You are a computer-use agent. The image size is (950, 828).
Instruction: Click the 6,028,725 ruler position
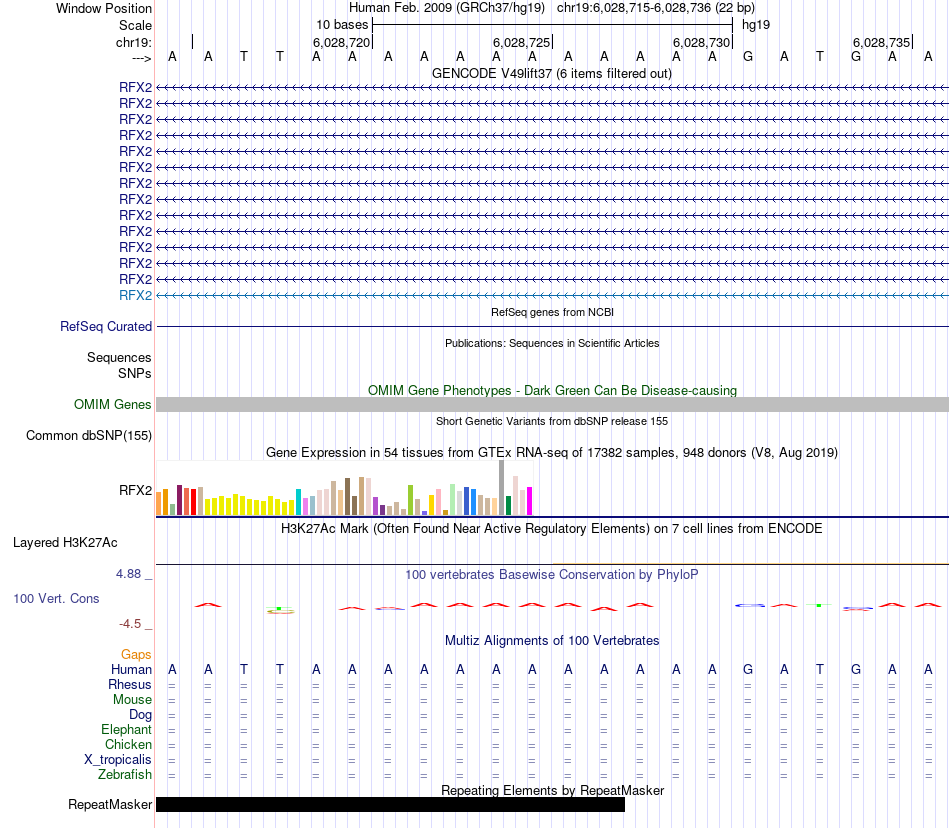click(x=521, y=43)
